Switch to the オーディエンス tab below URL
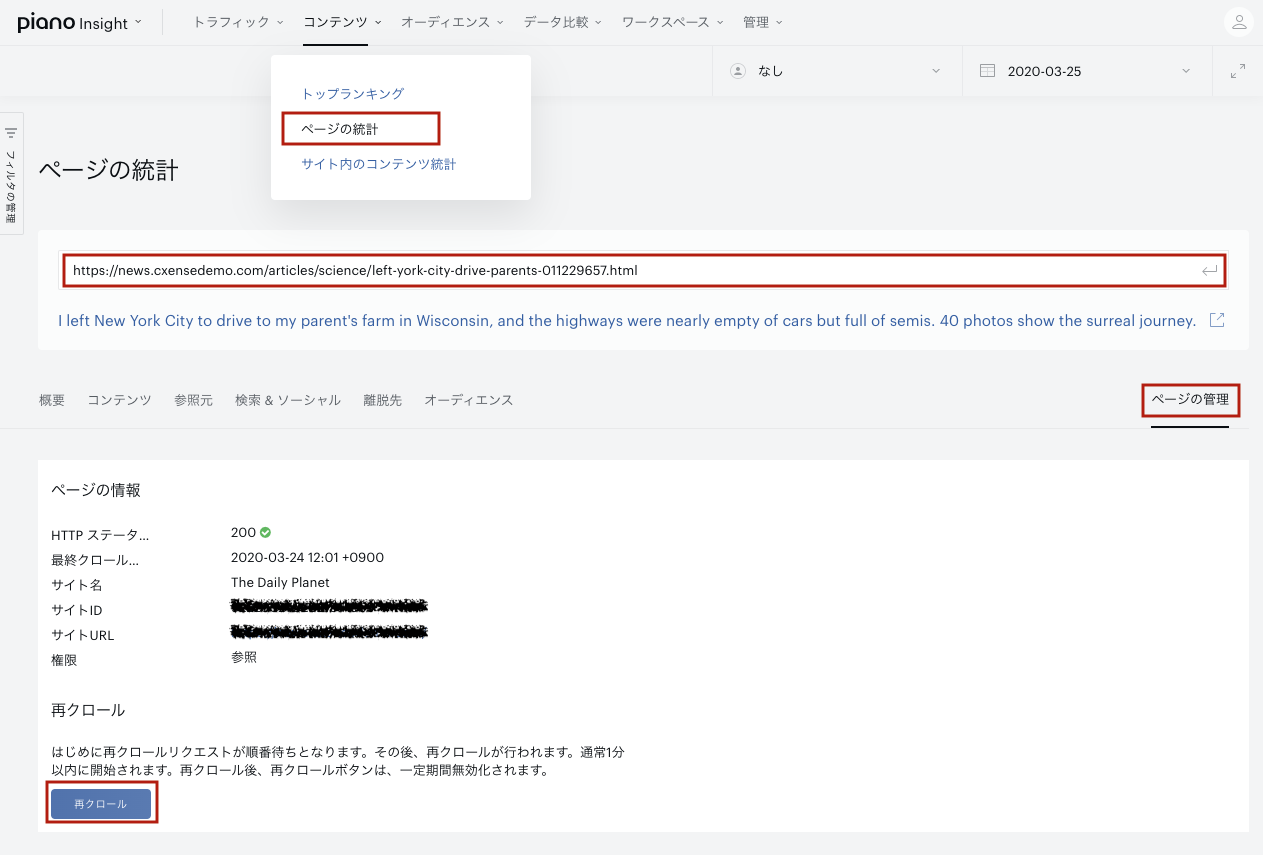This screenshot has height=855, width=1263. click(469, 400)
